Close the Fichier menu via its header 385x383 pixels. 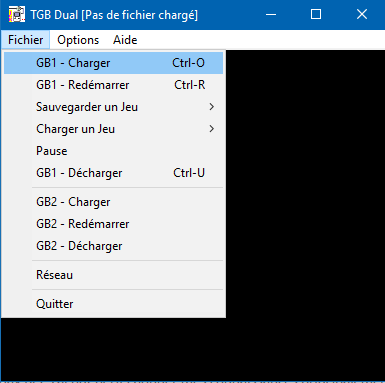[x=26, y=40]
